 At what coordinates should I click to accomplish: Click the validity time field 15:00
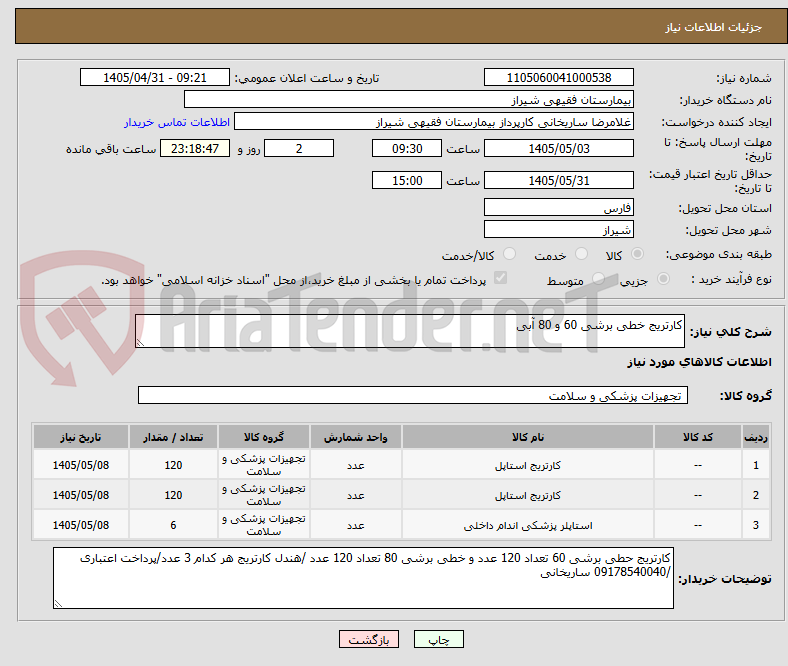click(x=407, y=180)
